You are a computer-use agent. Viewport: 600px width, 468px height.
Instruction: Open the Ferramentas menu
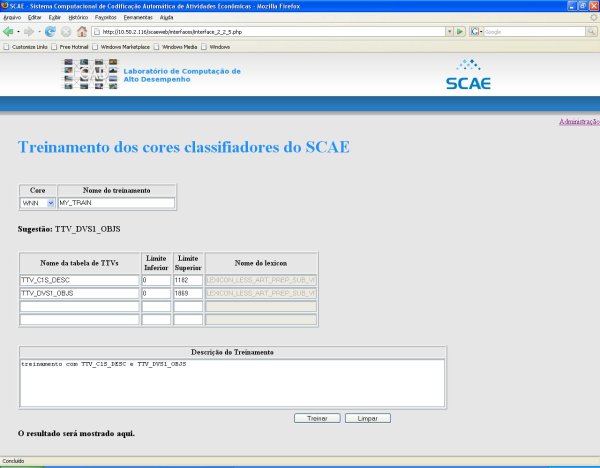click(x=138, y=17)
